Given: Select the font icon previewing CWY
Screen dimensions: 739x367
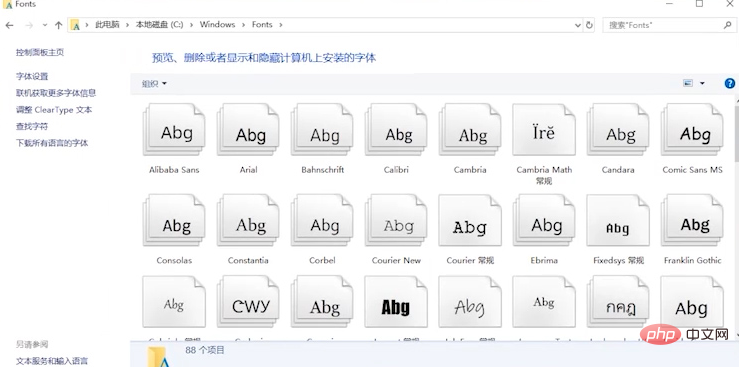Looking at the screenshot, I should click(248, 302).
